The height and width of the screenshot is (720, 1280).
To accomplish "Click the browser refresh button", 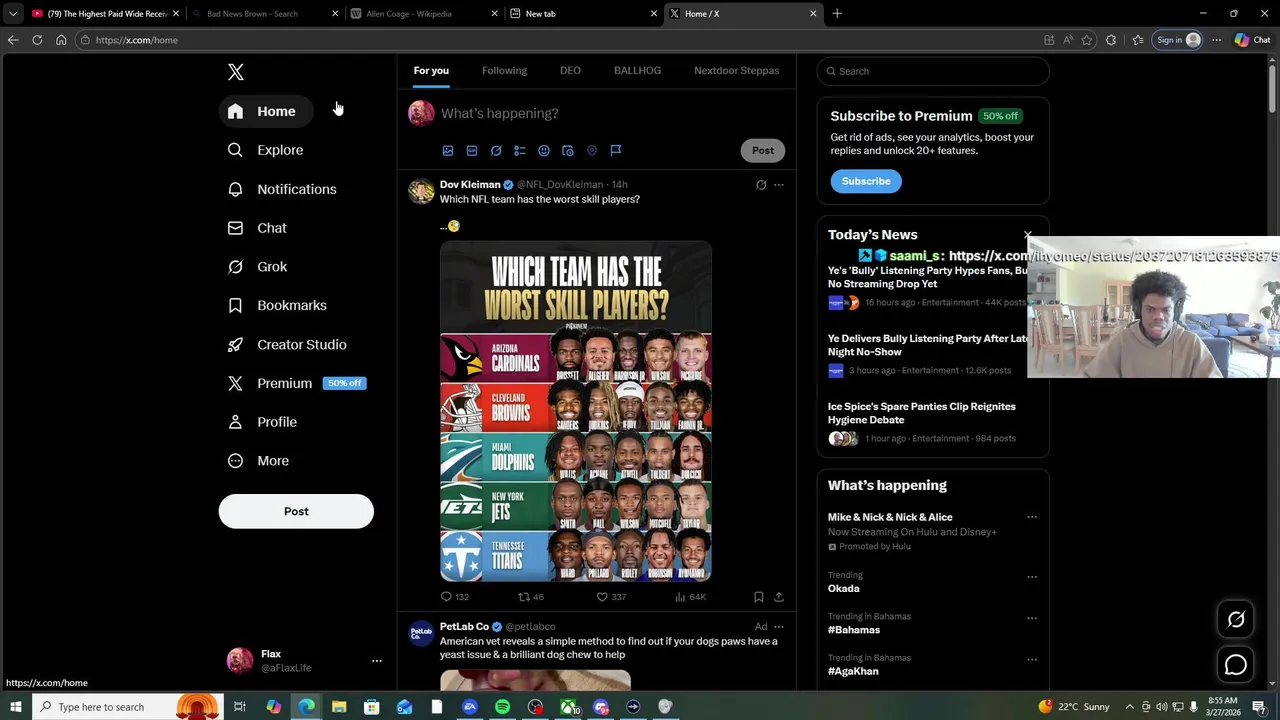I will (x=37, y=40).
